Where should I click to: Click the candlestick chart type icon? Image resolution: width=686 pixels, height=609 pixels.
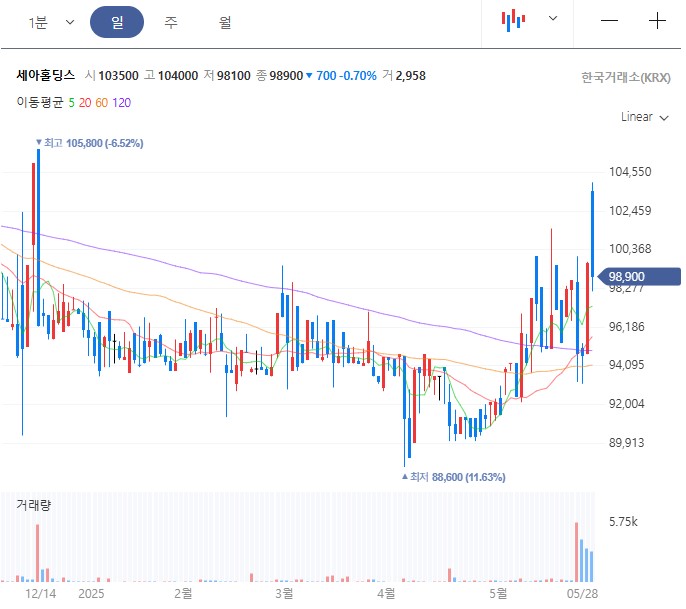point(514,20)
